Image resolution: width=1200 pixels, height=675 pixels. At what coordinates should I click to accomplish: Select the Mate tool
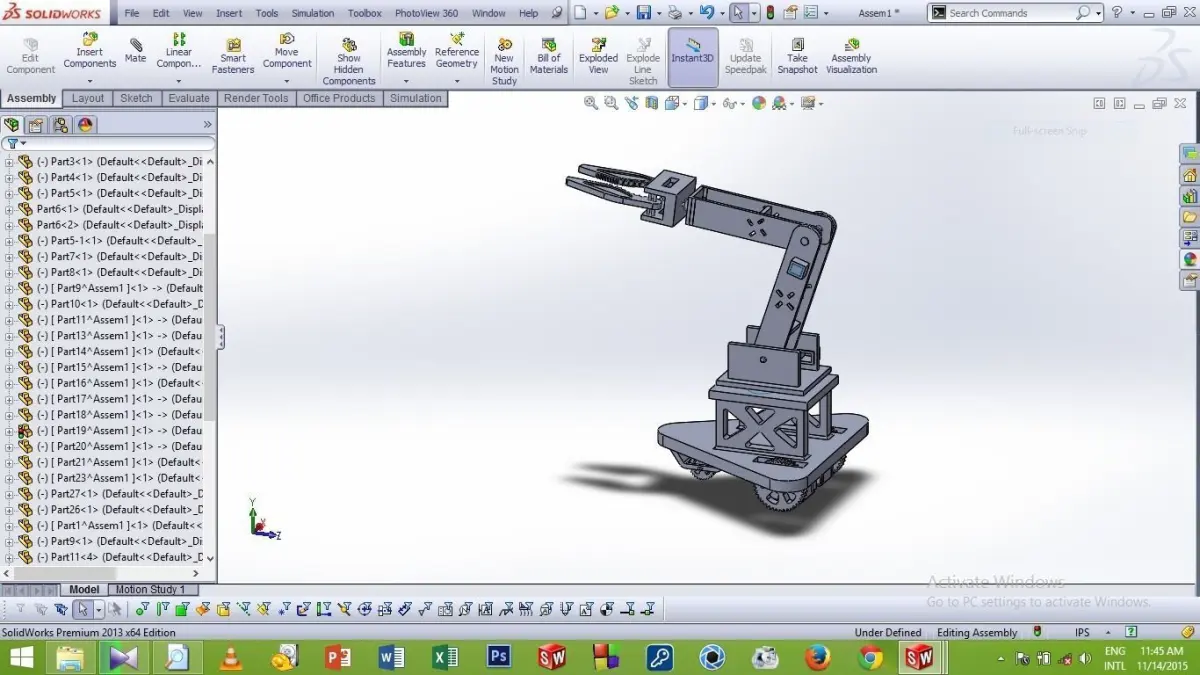point(136,52)
